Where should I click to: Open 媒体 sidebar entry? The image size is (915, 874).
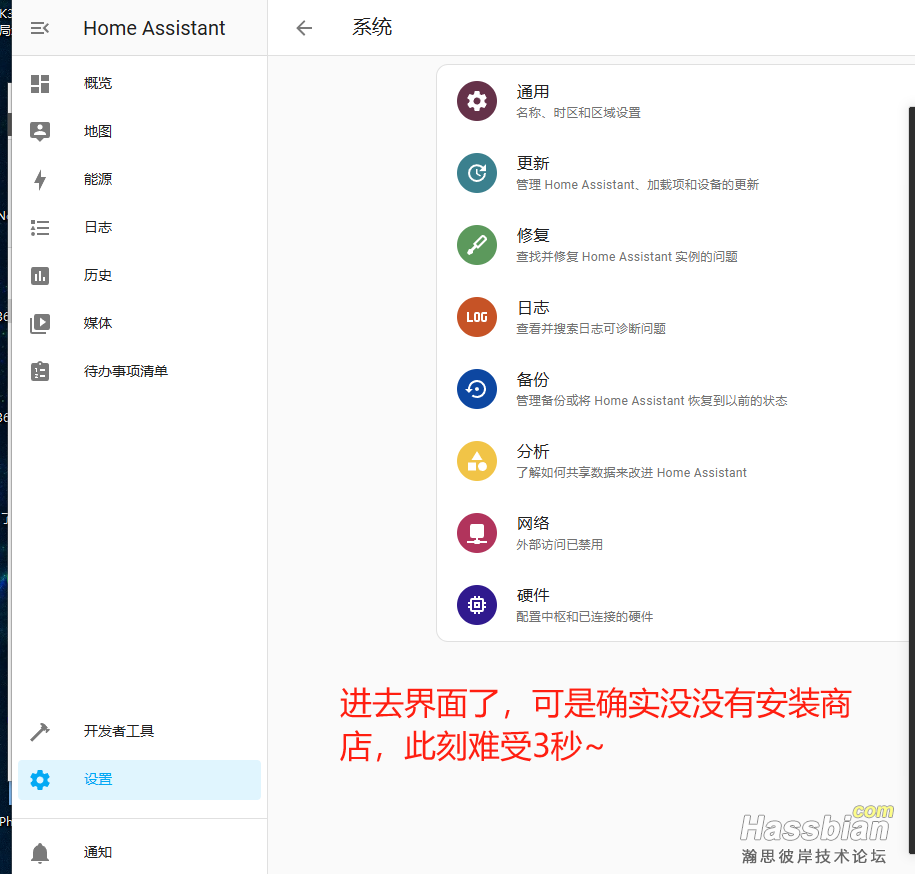[x=139, y=323]
